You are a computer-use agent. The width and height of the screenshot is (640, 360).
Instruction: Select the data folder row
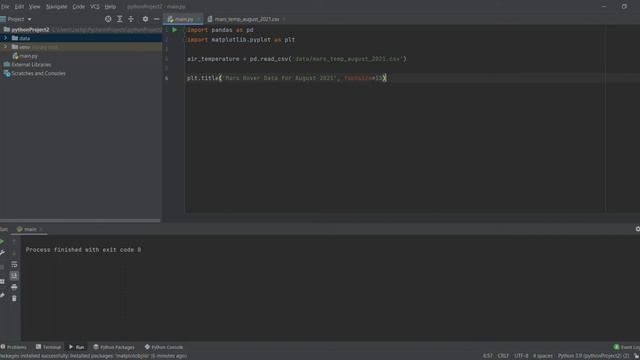(81, 38)
